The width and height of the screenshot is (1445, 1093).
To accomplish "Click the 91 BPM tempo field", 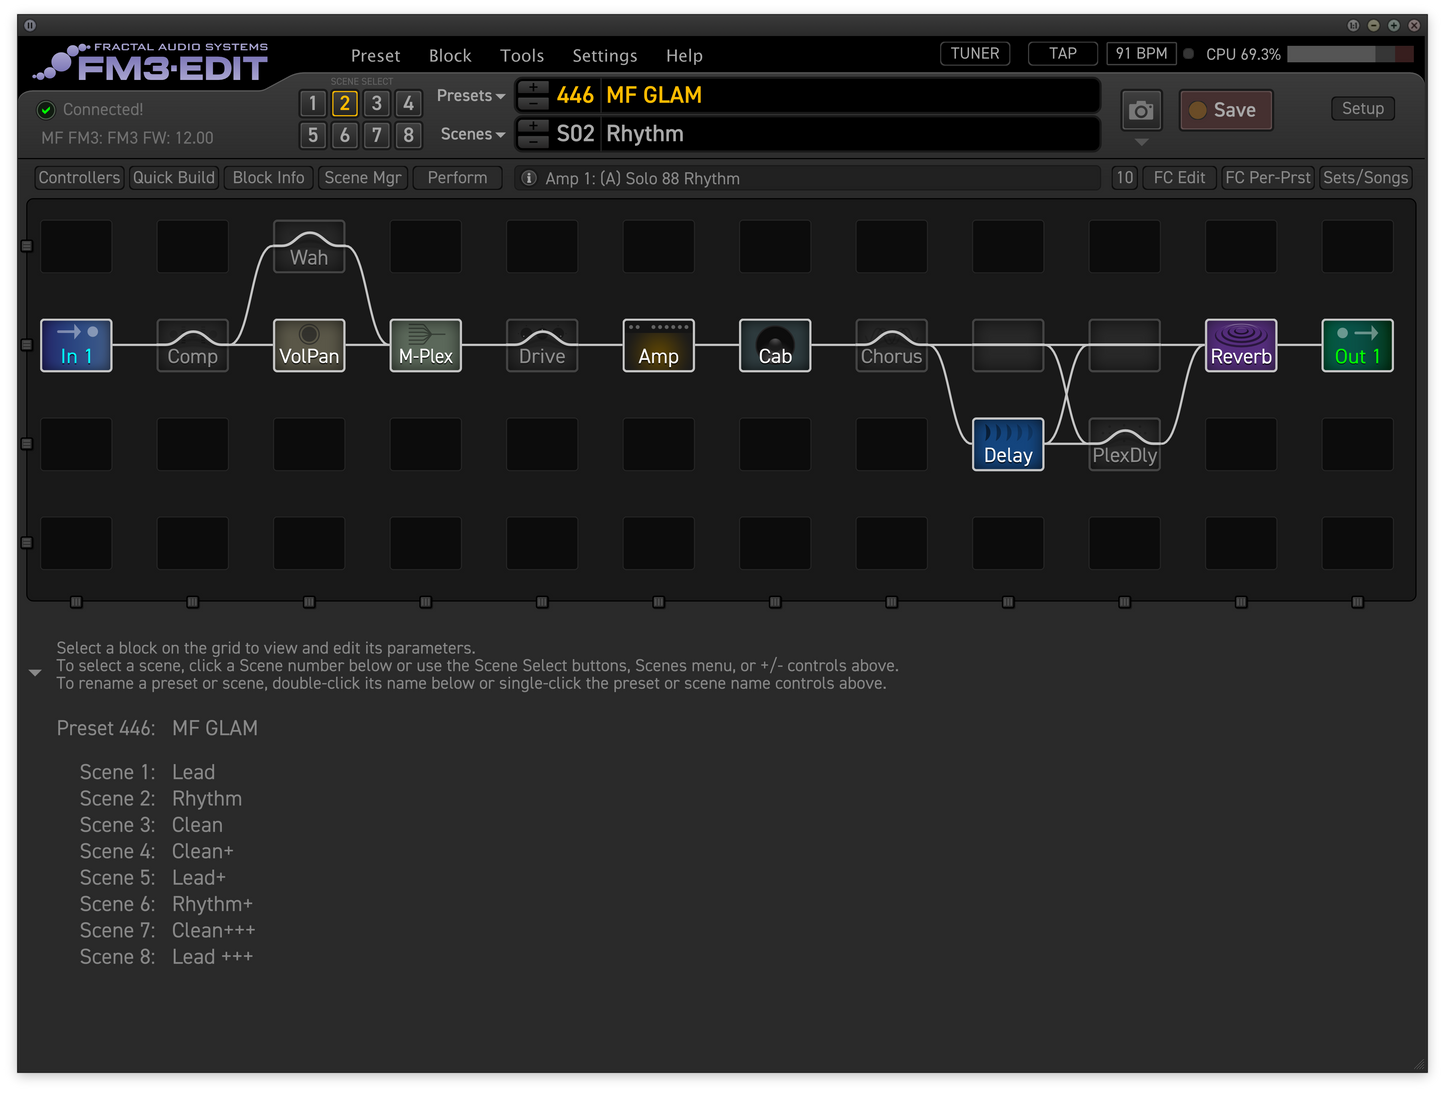I will tap(1141, 54).
